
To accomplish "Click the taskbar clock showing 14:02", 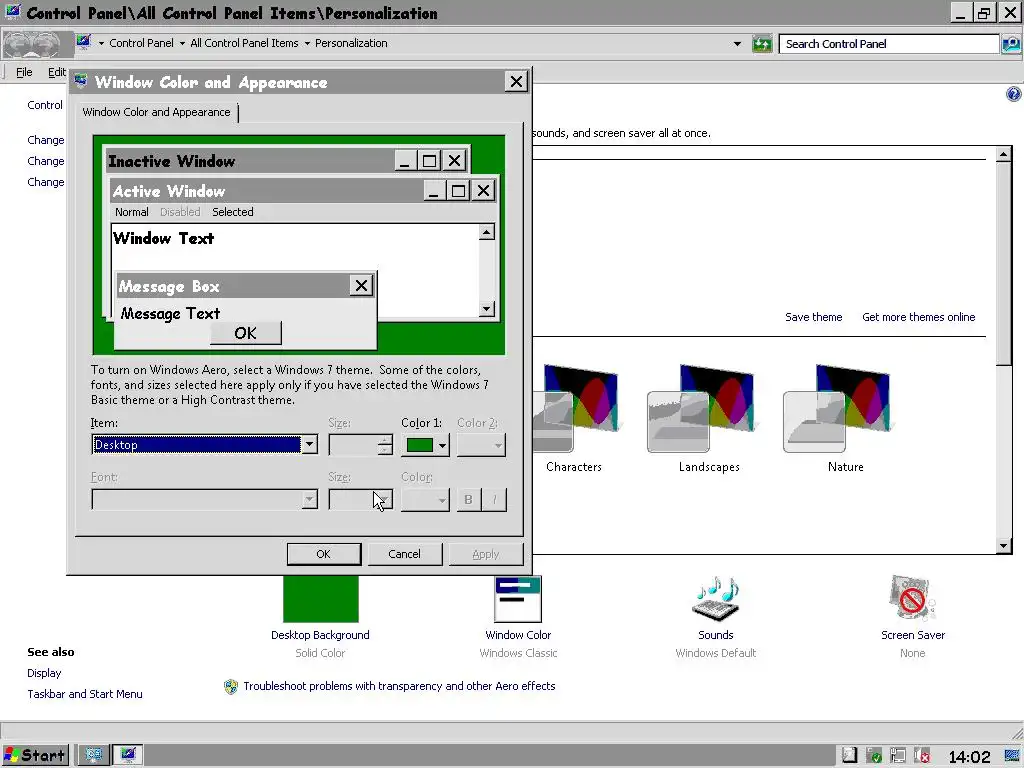I will pos(969,756).
